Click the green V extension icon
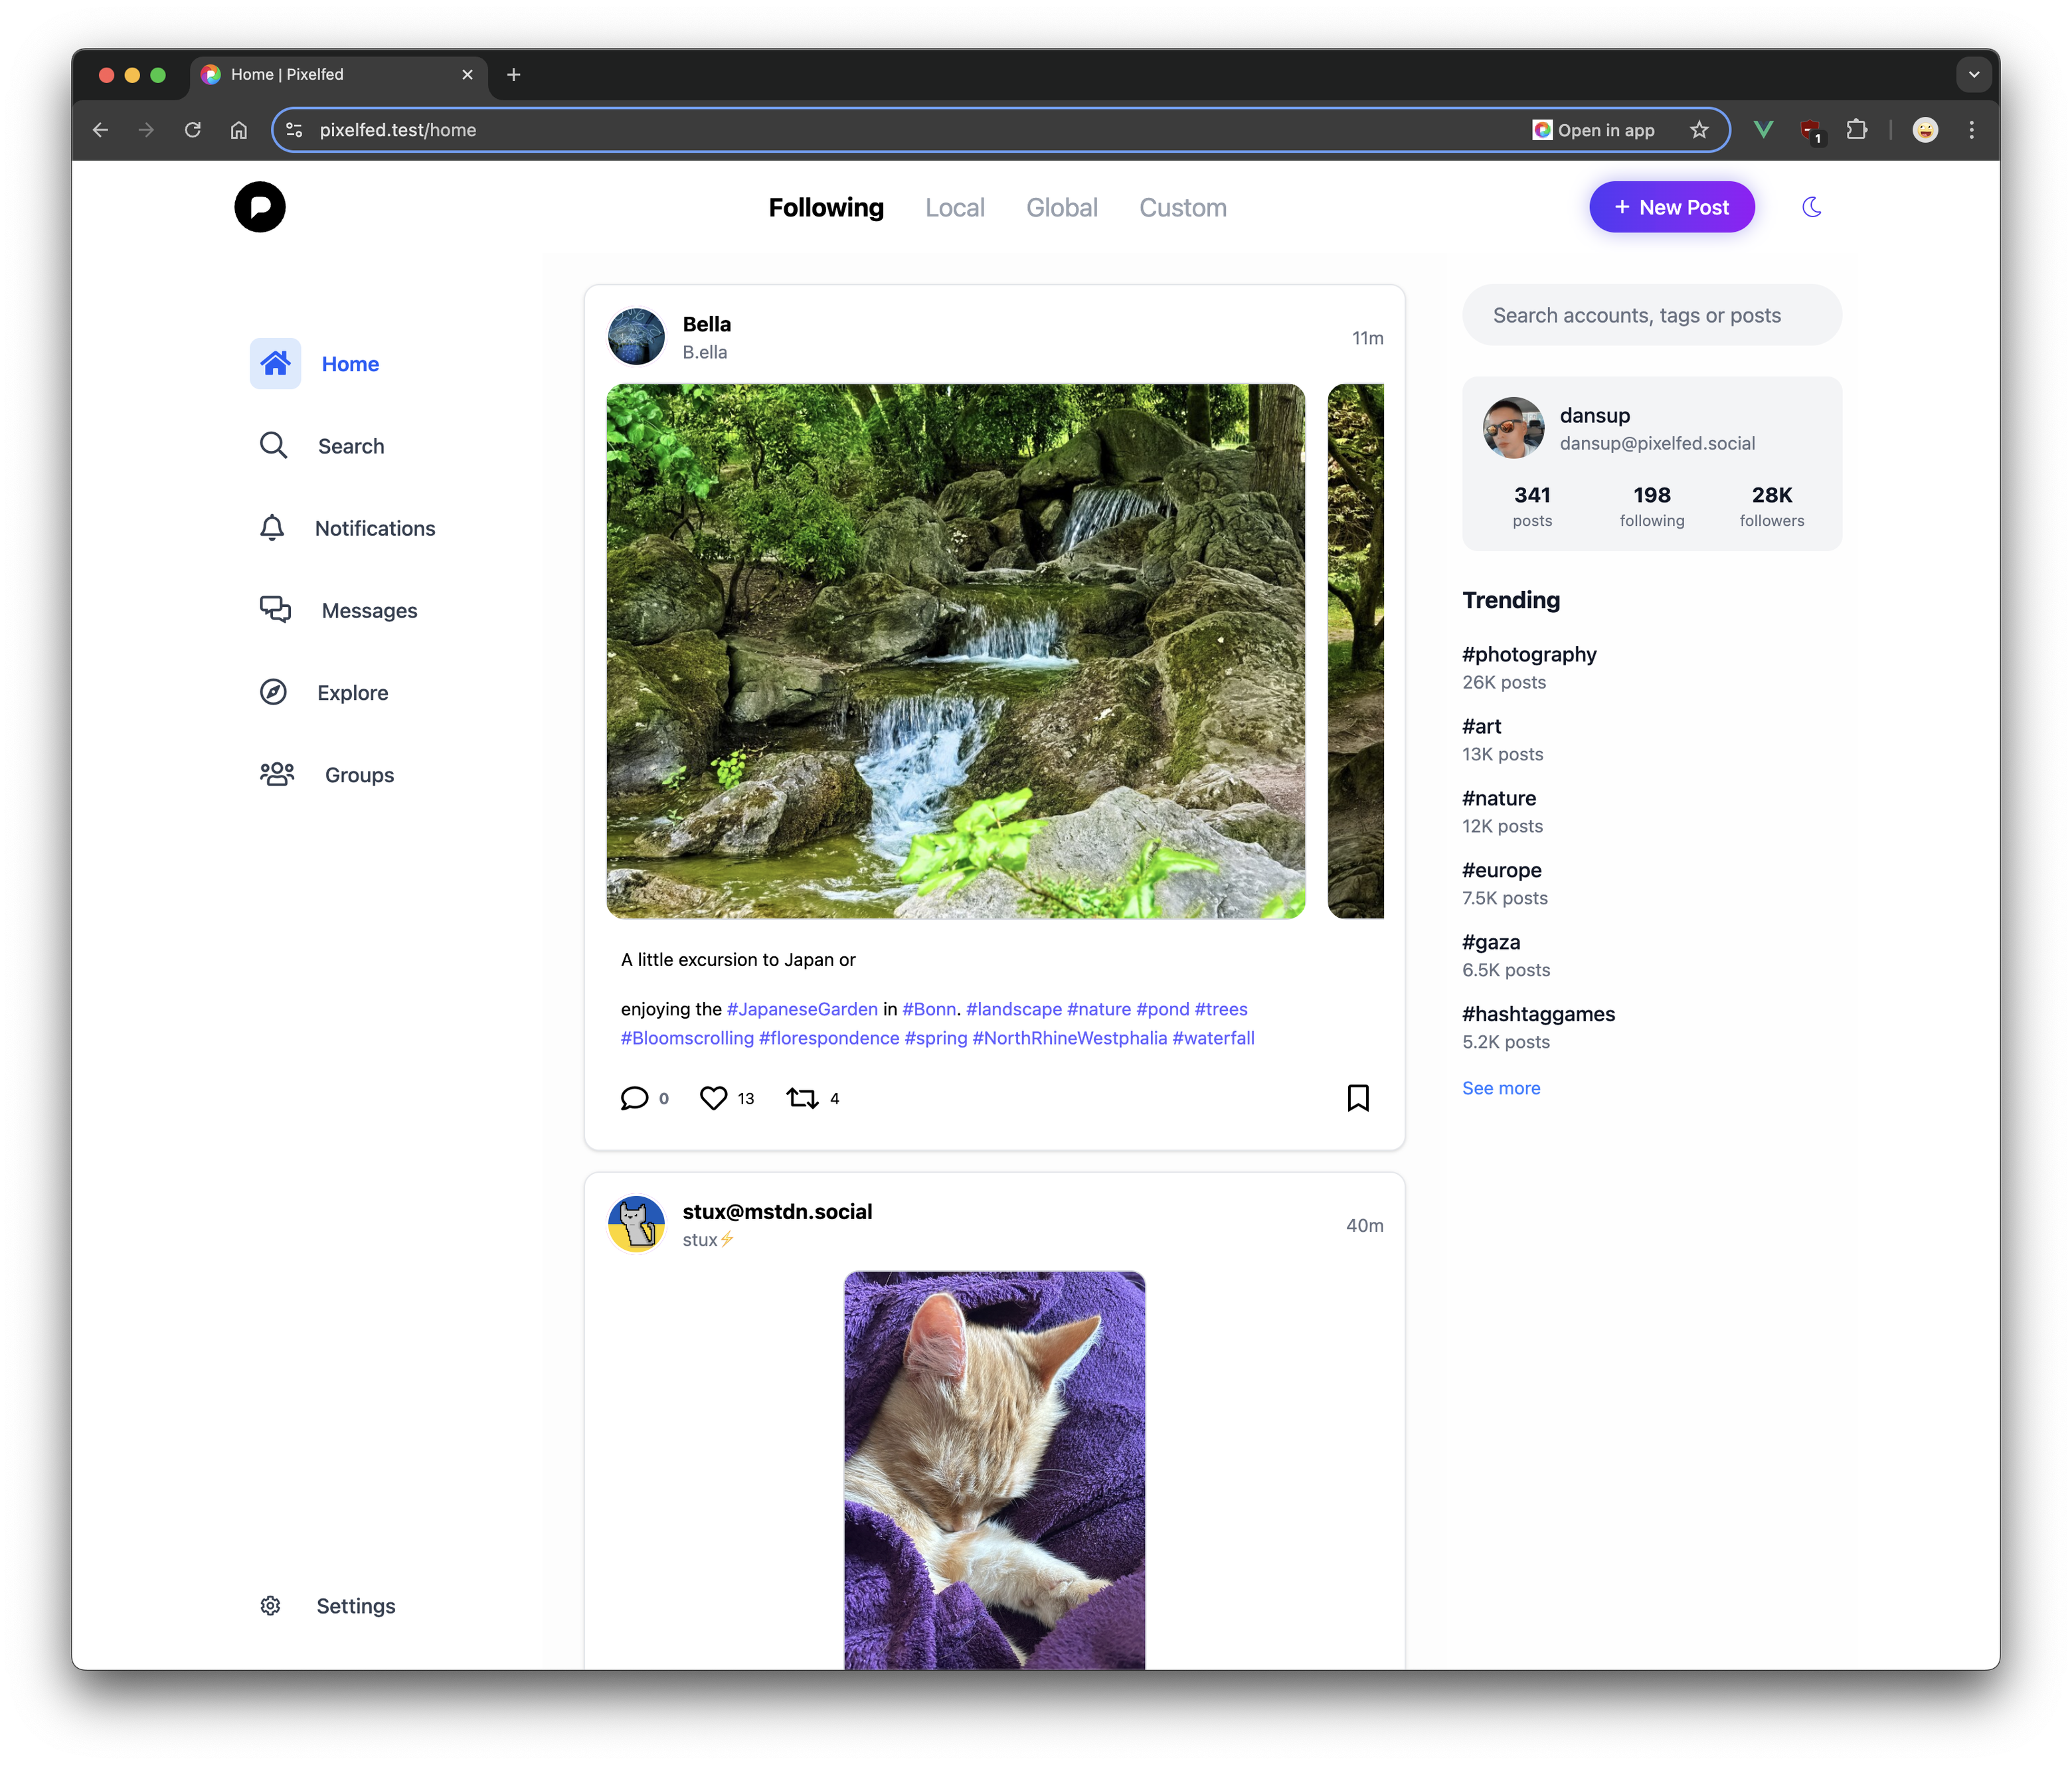This screenshot has width=2072, height=1765. [x=1763, y=130]
